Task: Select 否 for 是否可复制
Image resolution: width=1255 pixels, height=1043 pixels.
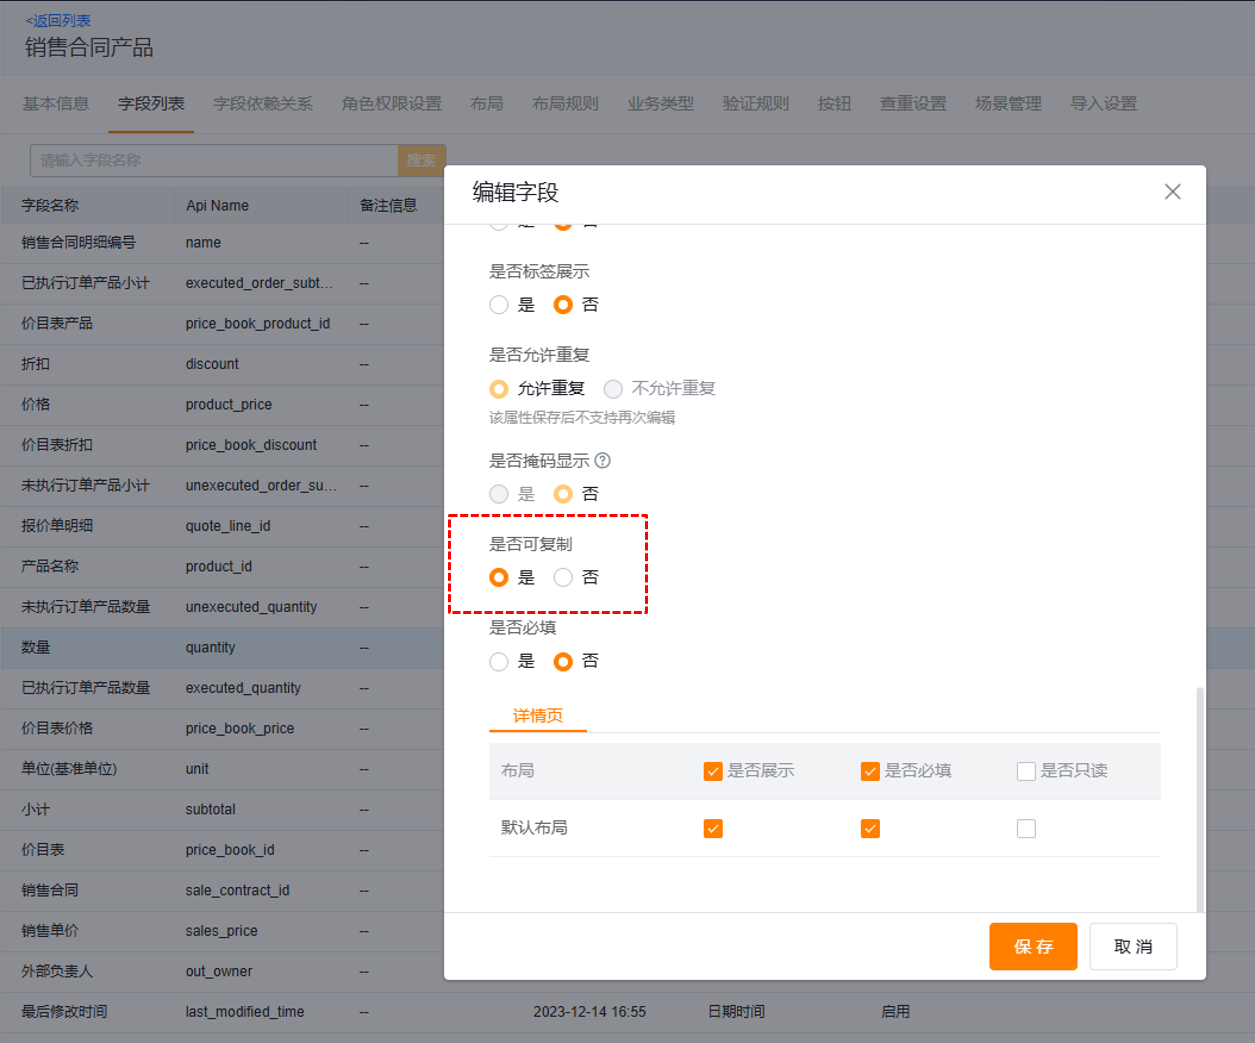Action: 563,578
